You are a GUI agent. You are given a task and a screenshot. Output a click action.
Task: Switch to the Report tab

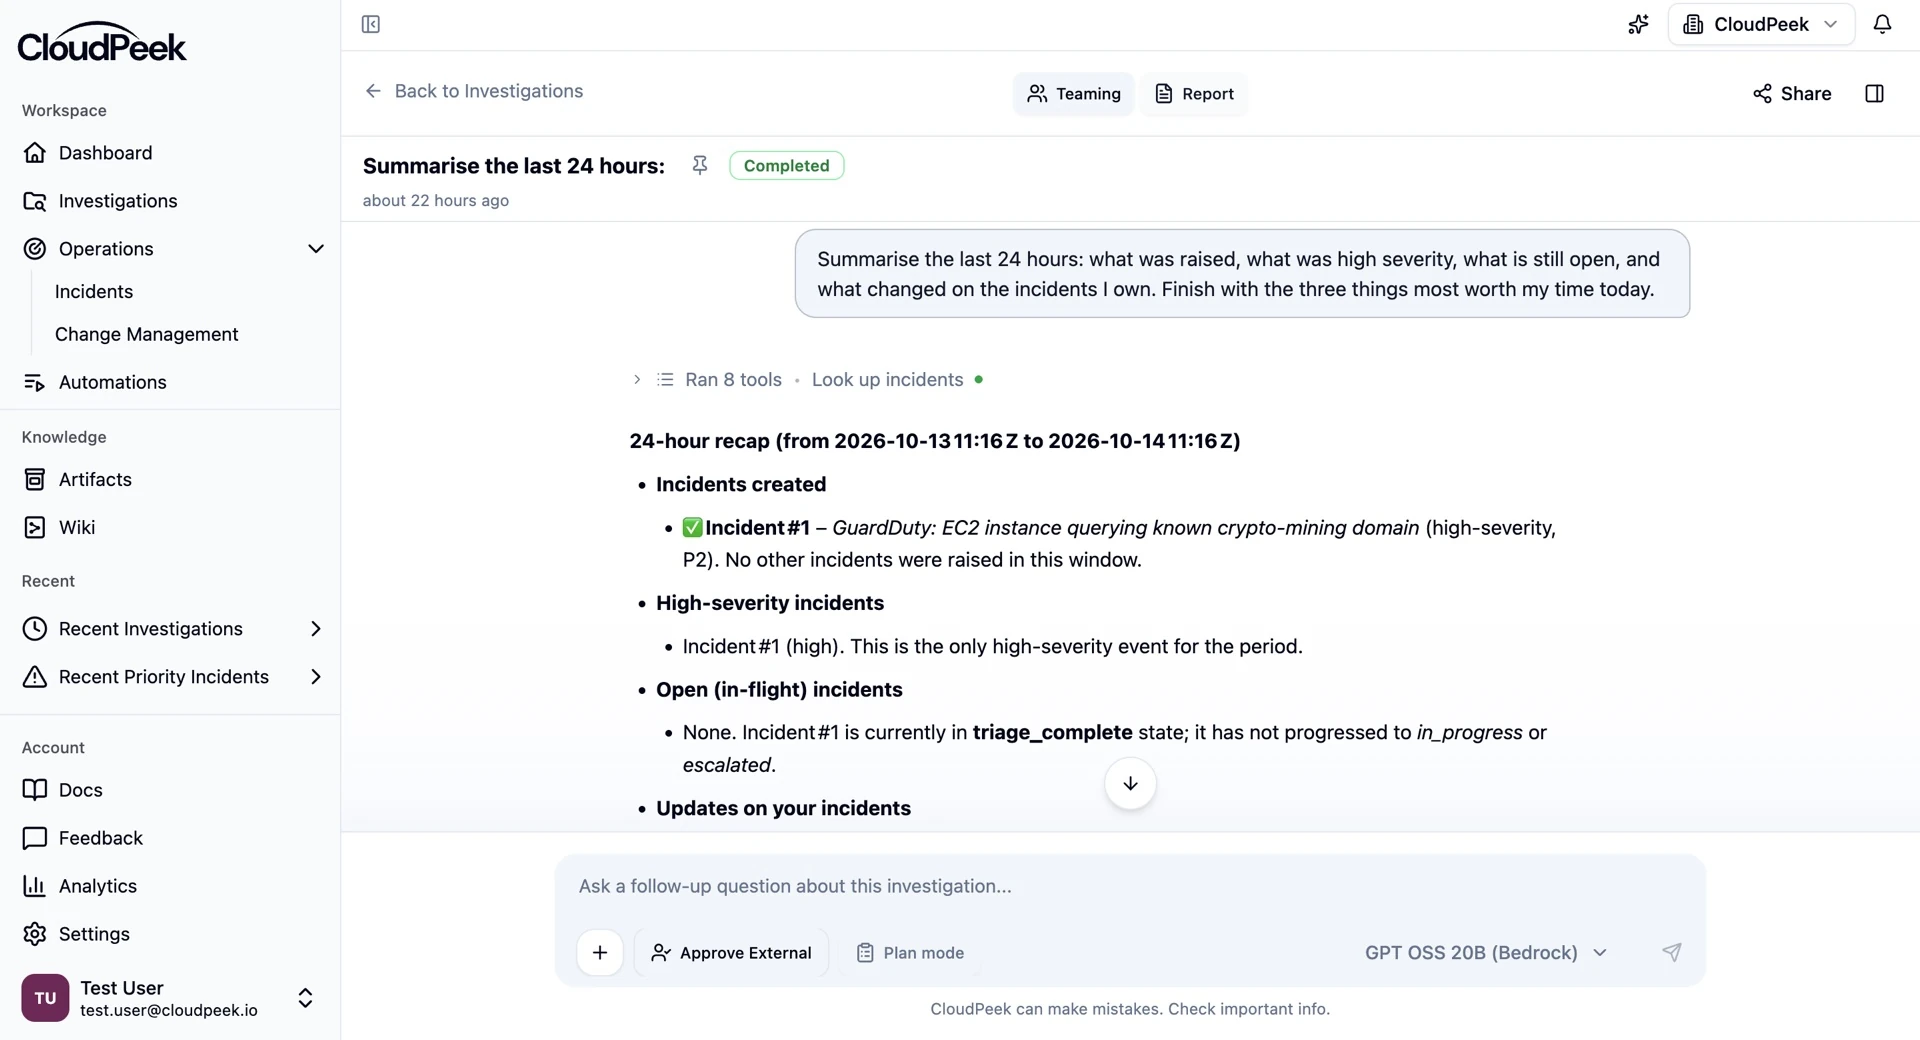coord(1194,93)
